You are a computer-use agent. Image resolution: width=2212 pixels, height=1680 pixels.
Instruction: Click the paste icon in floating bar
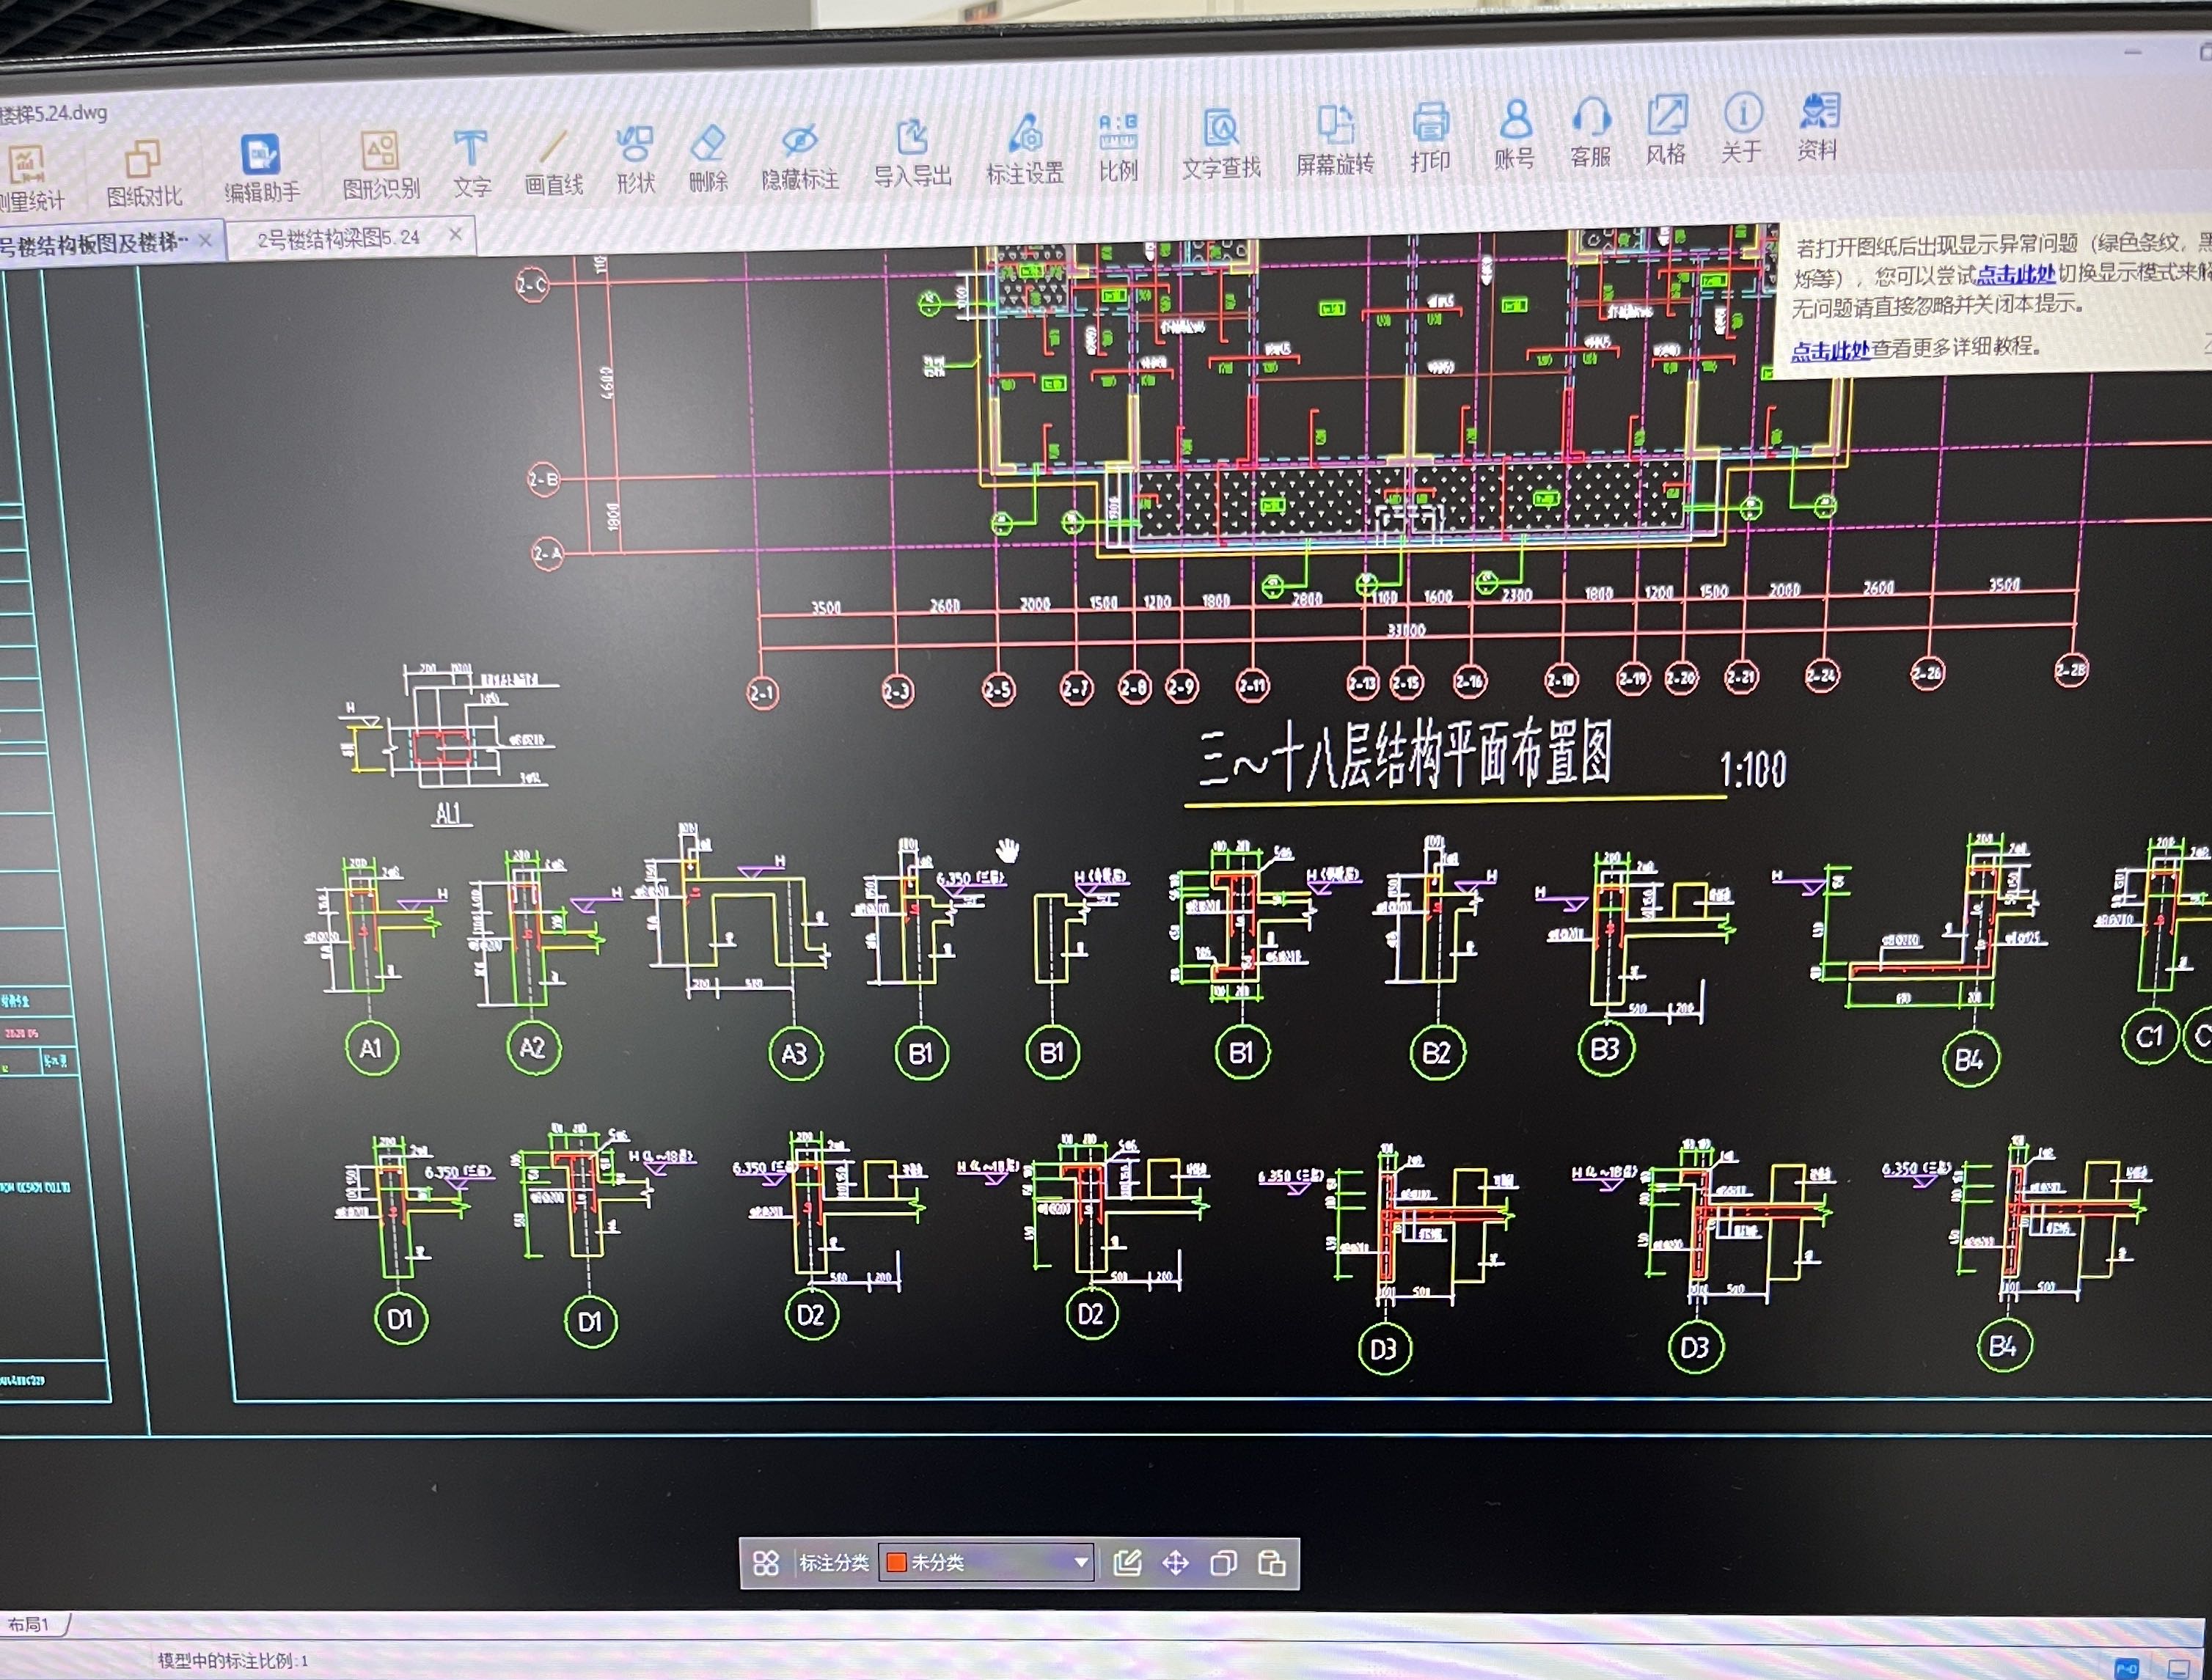pyautogui.click(x=1272, y=1562)
